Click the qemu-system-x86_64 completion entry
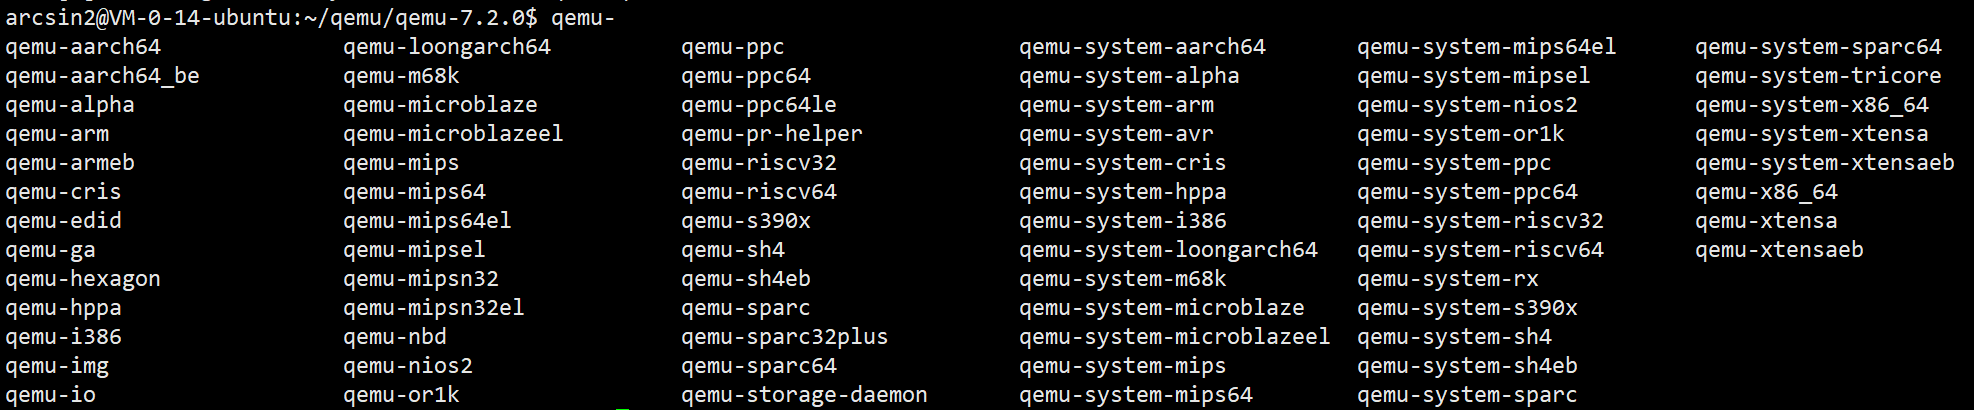The image size is (1974, 410). click(x=1811, y=105)
